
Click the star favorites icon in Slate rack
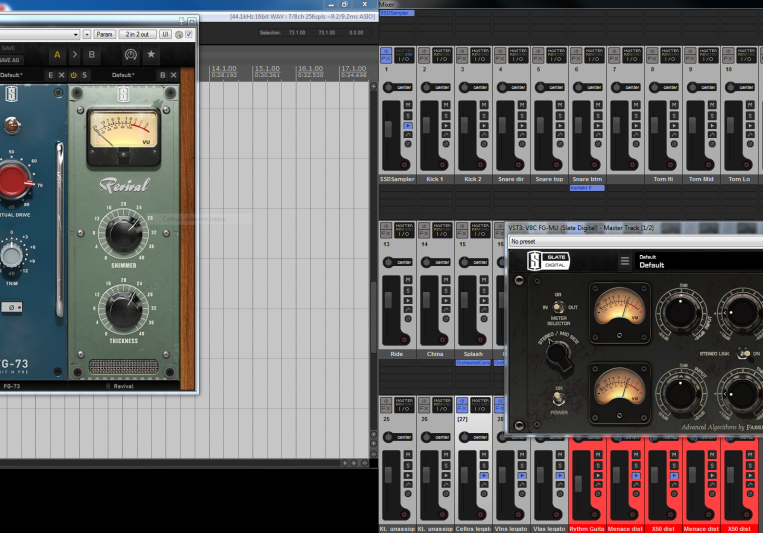[151, 54]
